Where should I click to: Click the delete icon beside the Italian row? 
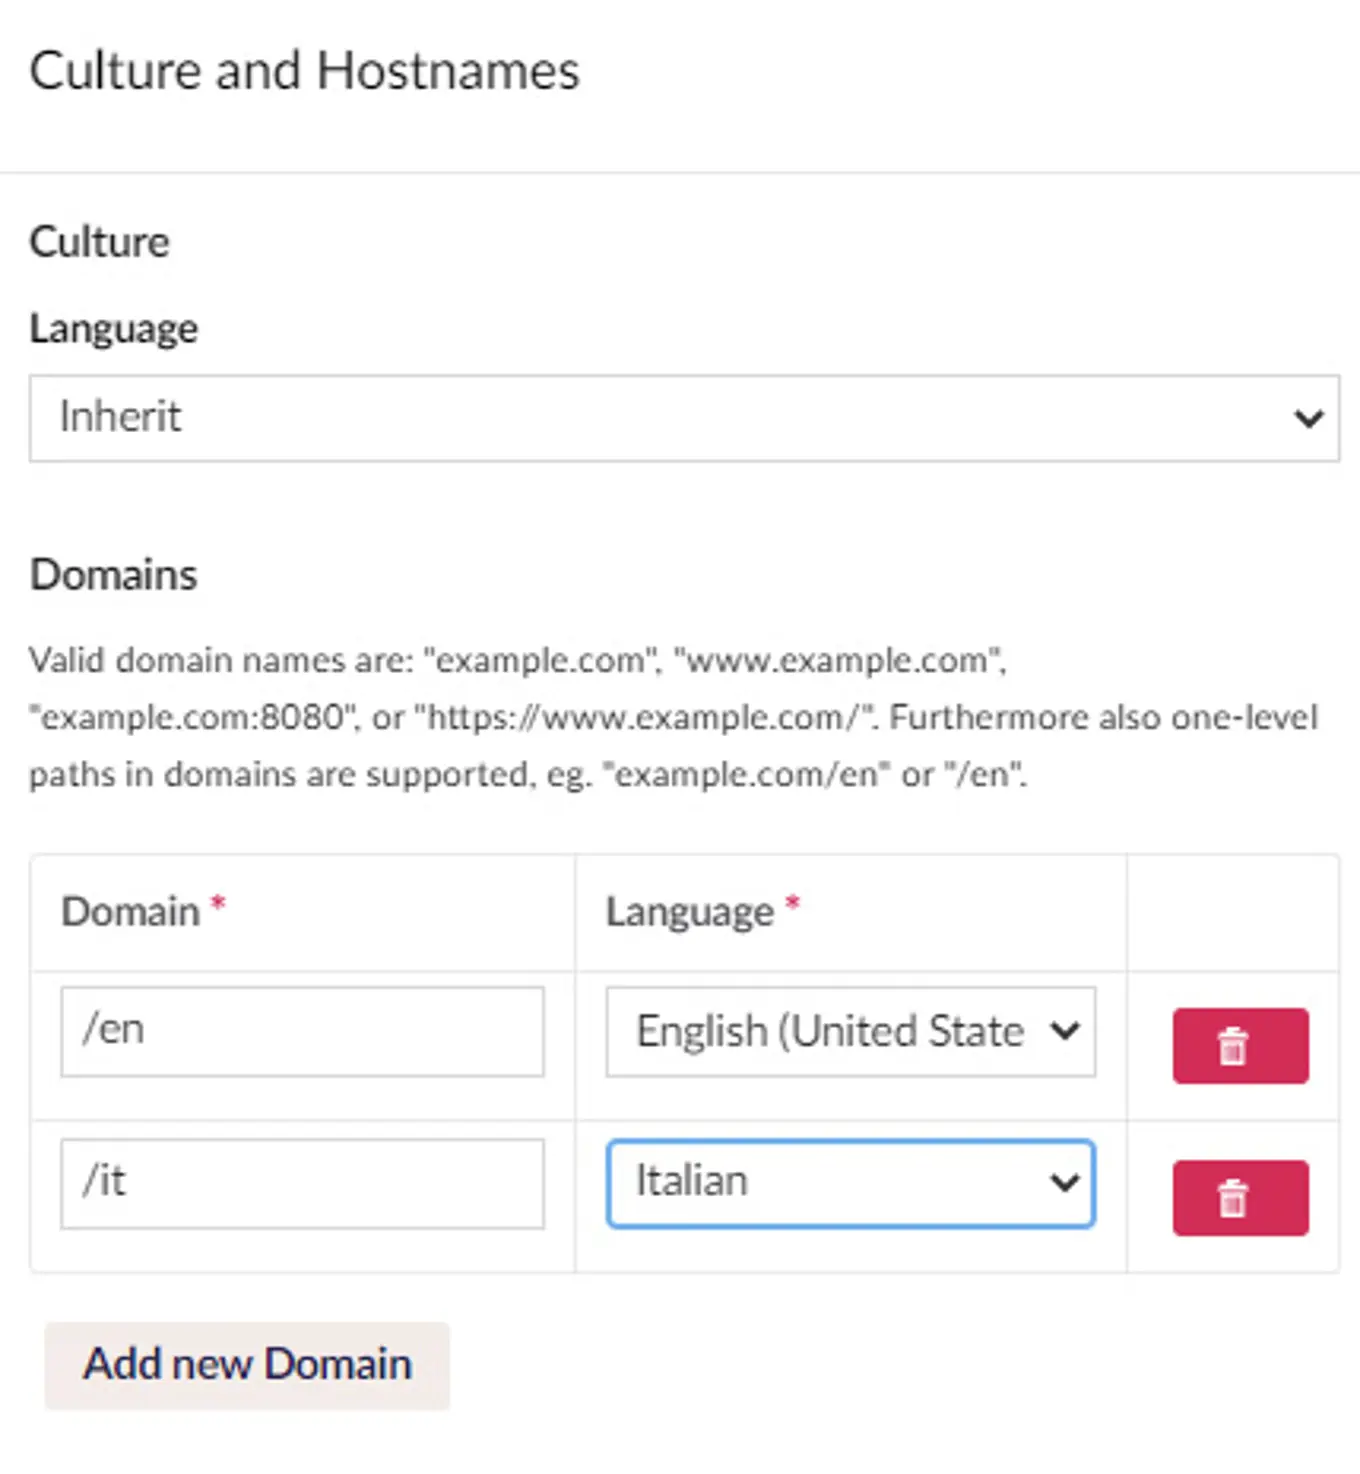[x=1240, y=1198]
